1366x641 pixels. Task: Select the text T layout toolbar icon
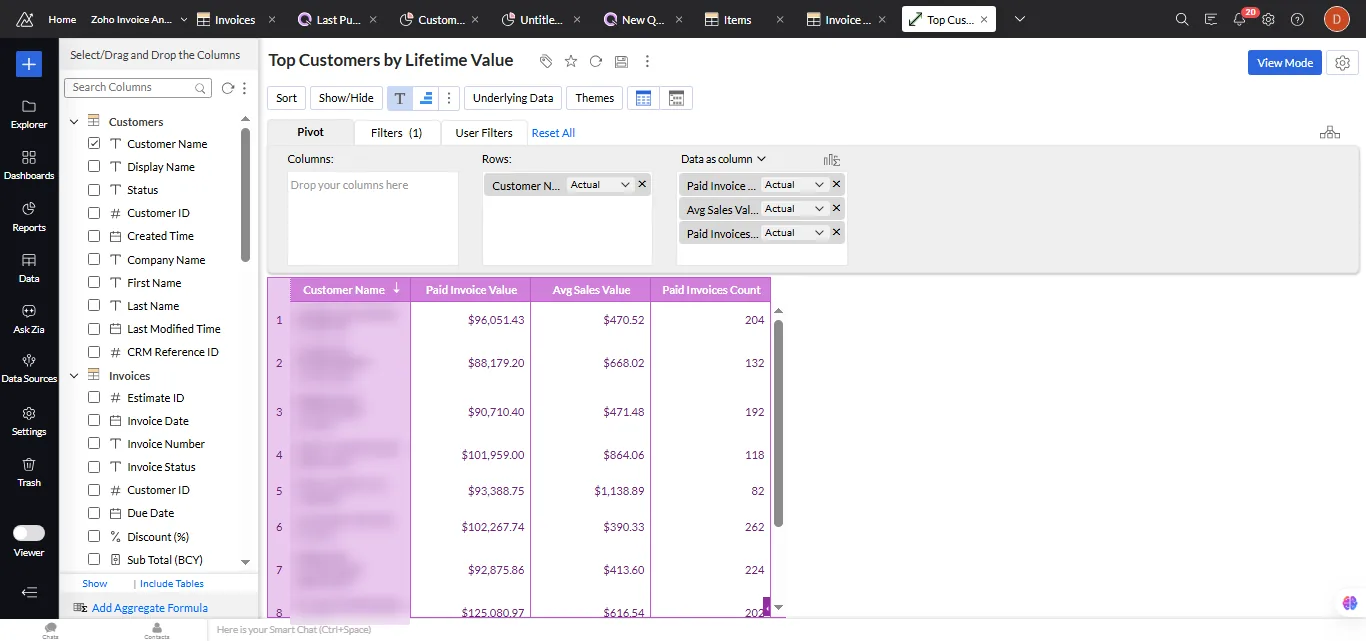coord(400,98)
